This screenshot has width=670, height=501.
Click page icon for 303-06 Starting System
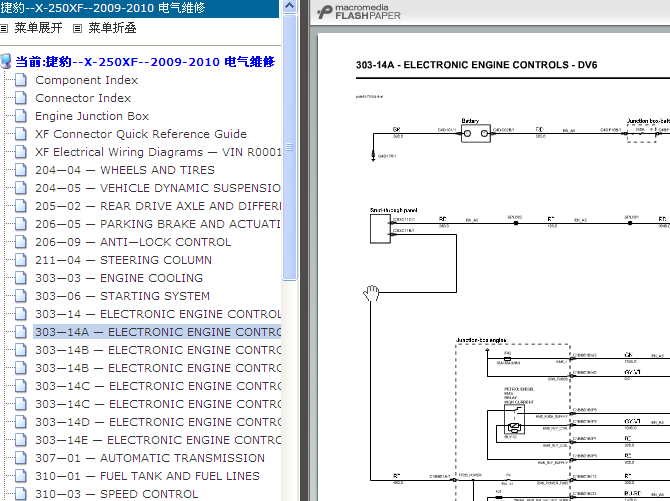(21, 296)
